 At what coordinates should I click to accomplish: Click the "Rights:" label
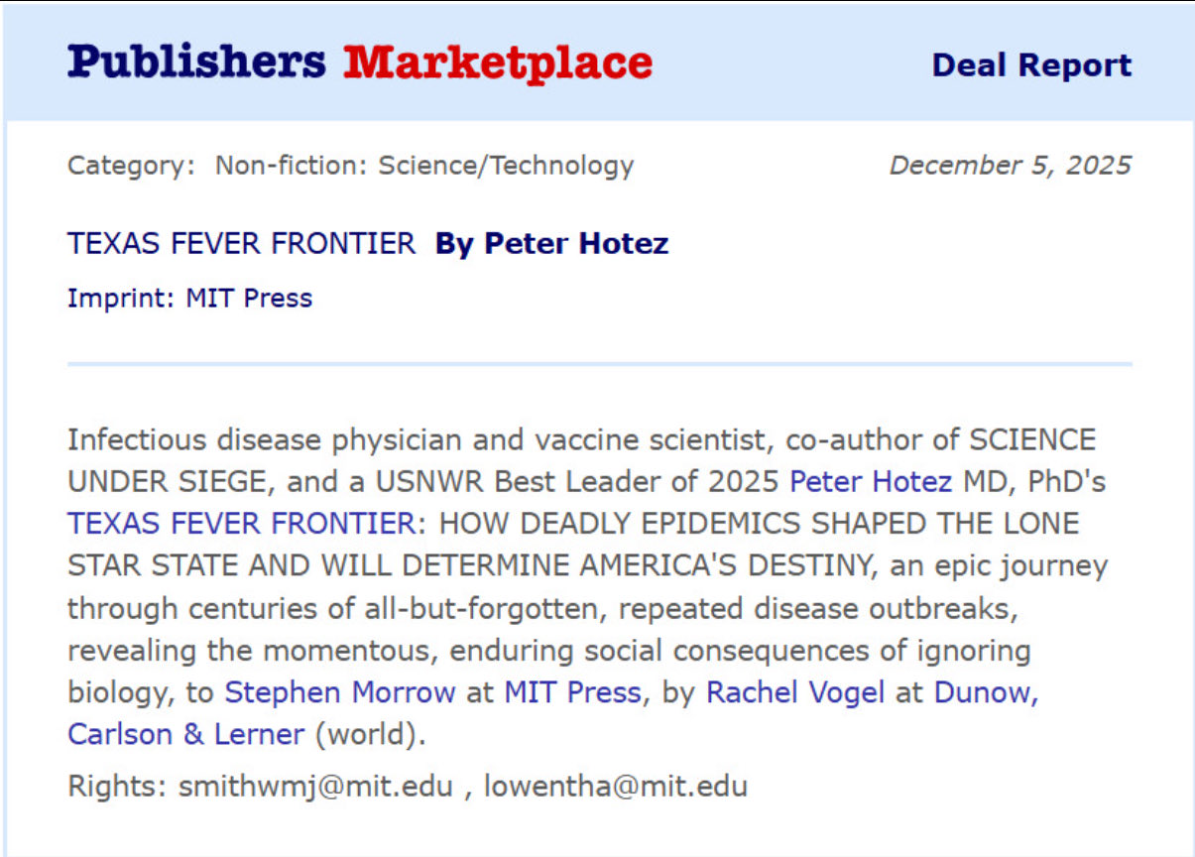[116, 786]
